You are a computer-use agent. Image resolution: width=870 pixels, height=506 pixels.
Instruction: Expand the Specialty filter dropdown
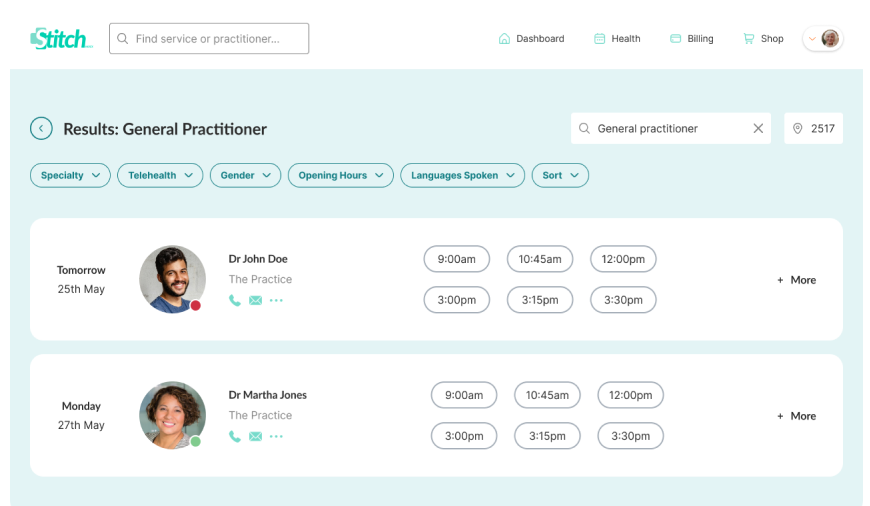(x=70, y=175)
